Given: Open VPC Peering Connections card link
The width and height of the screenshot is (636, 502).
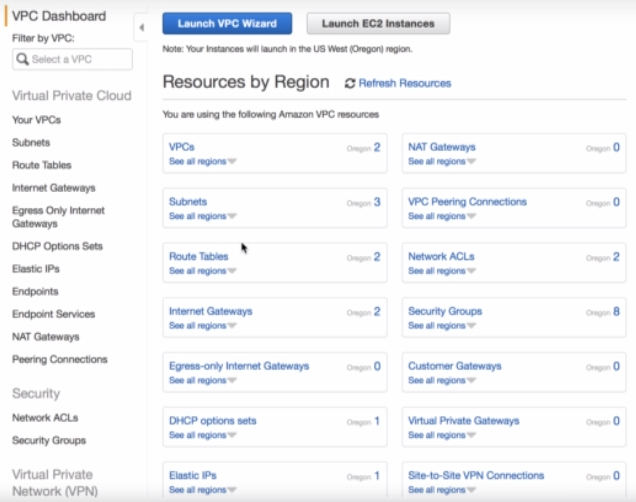Looking at the screenshot, I should [468, 202].
